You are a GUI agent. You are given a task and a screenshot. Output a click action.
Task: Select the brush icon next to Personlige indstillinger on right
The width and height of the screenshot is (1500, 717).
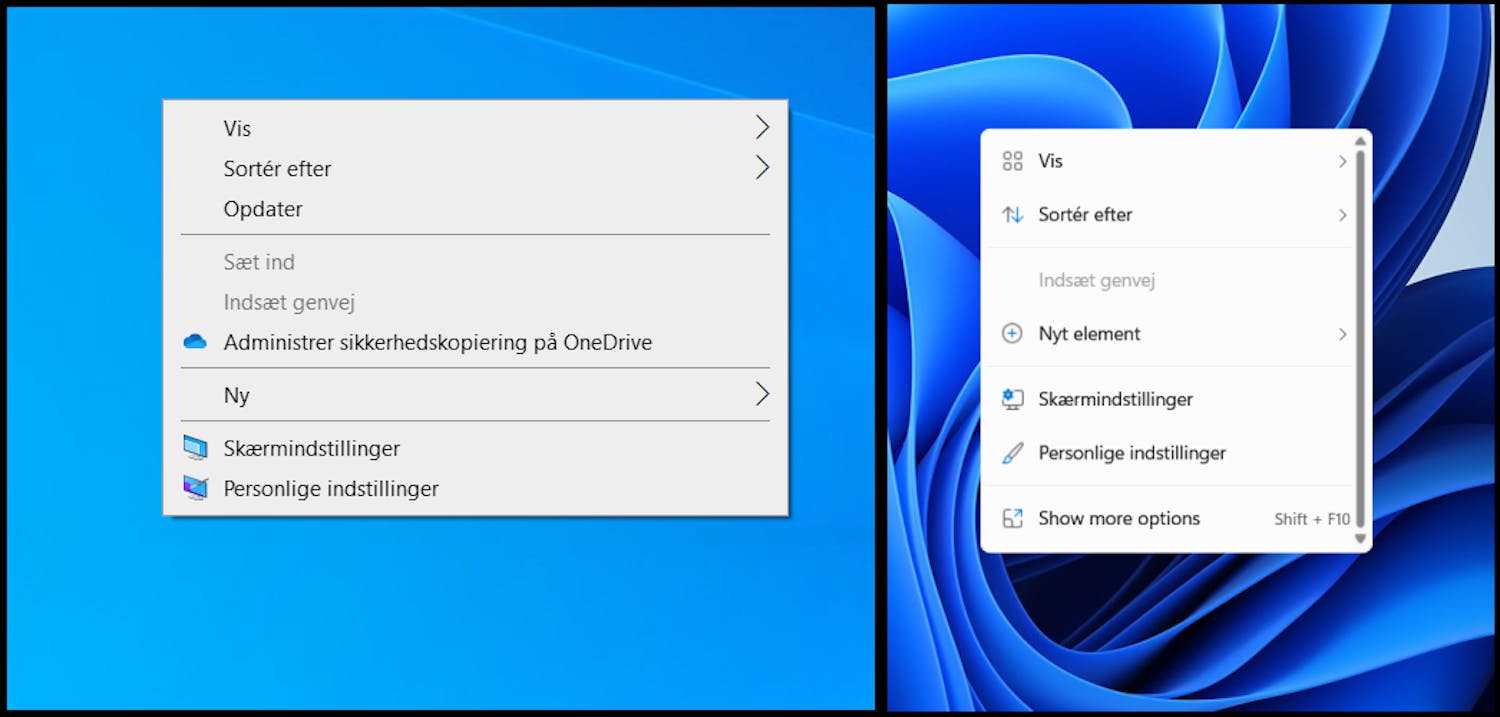1012,452
